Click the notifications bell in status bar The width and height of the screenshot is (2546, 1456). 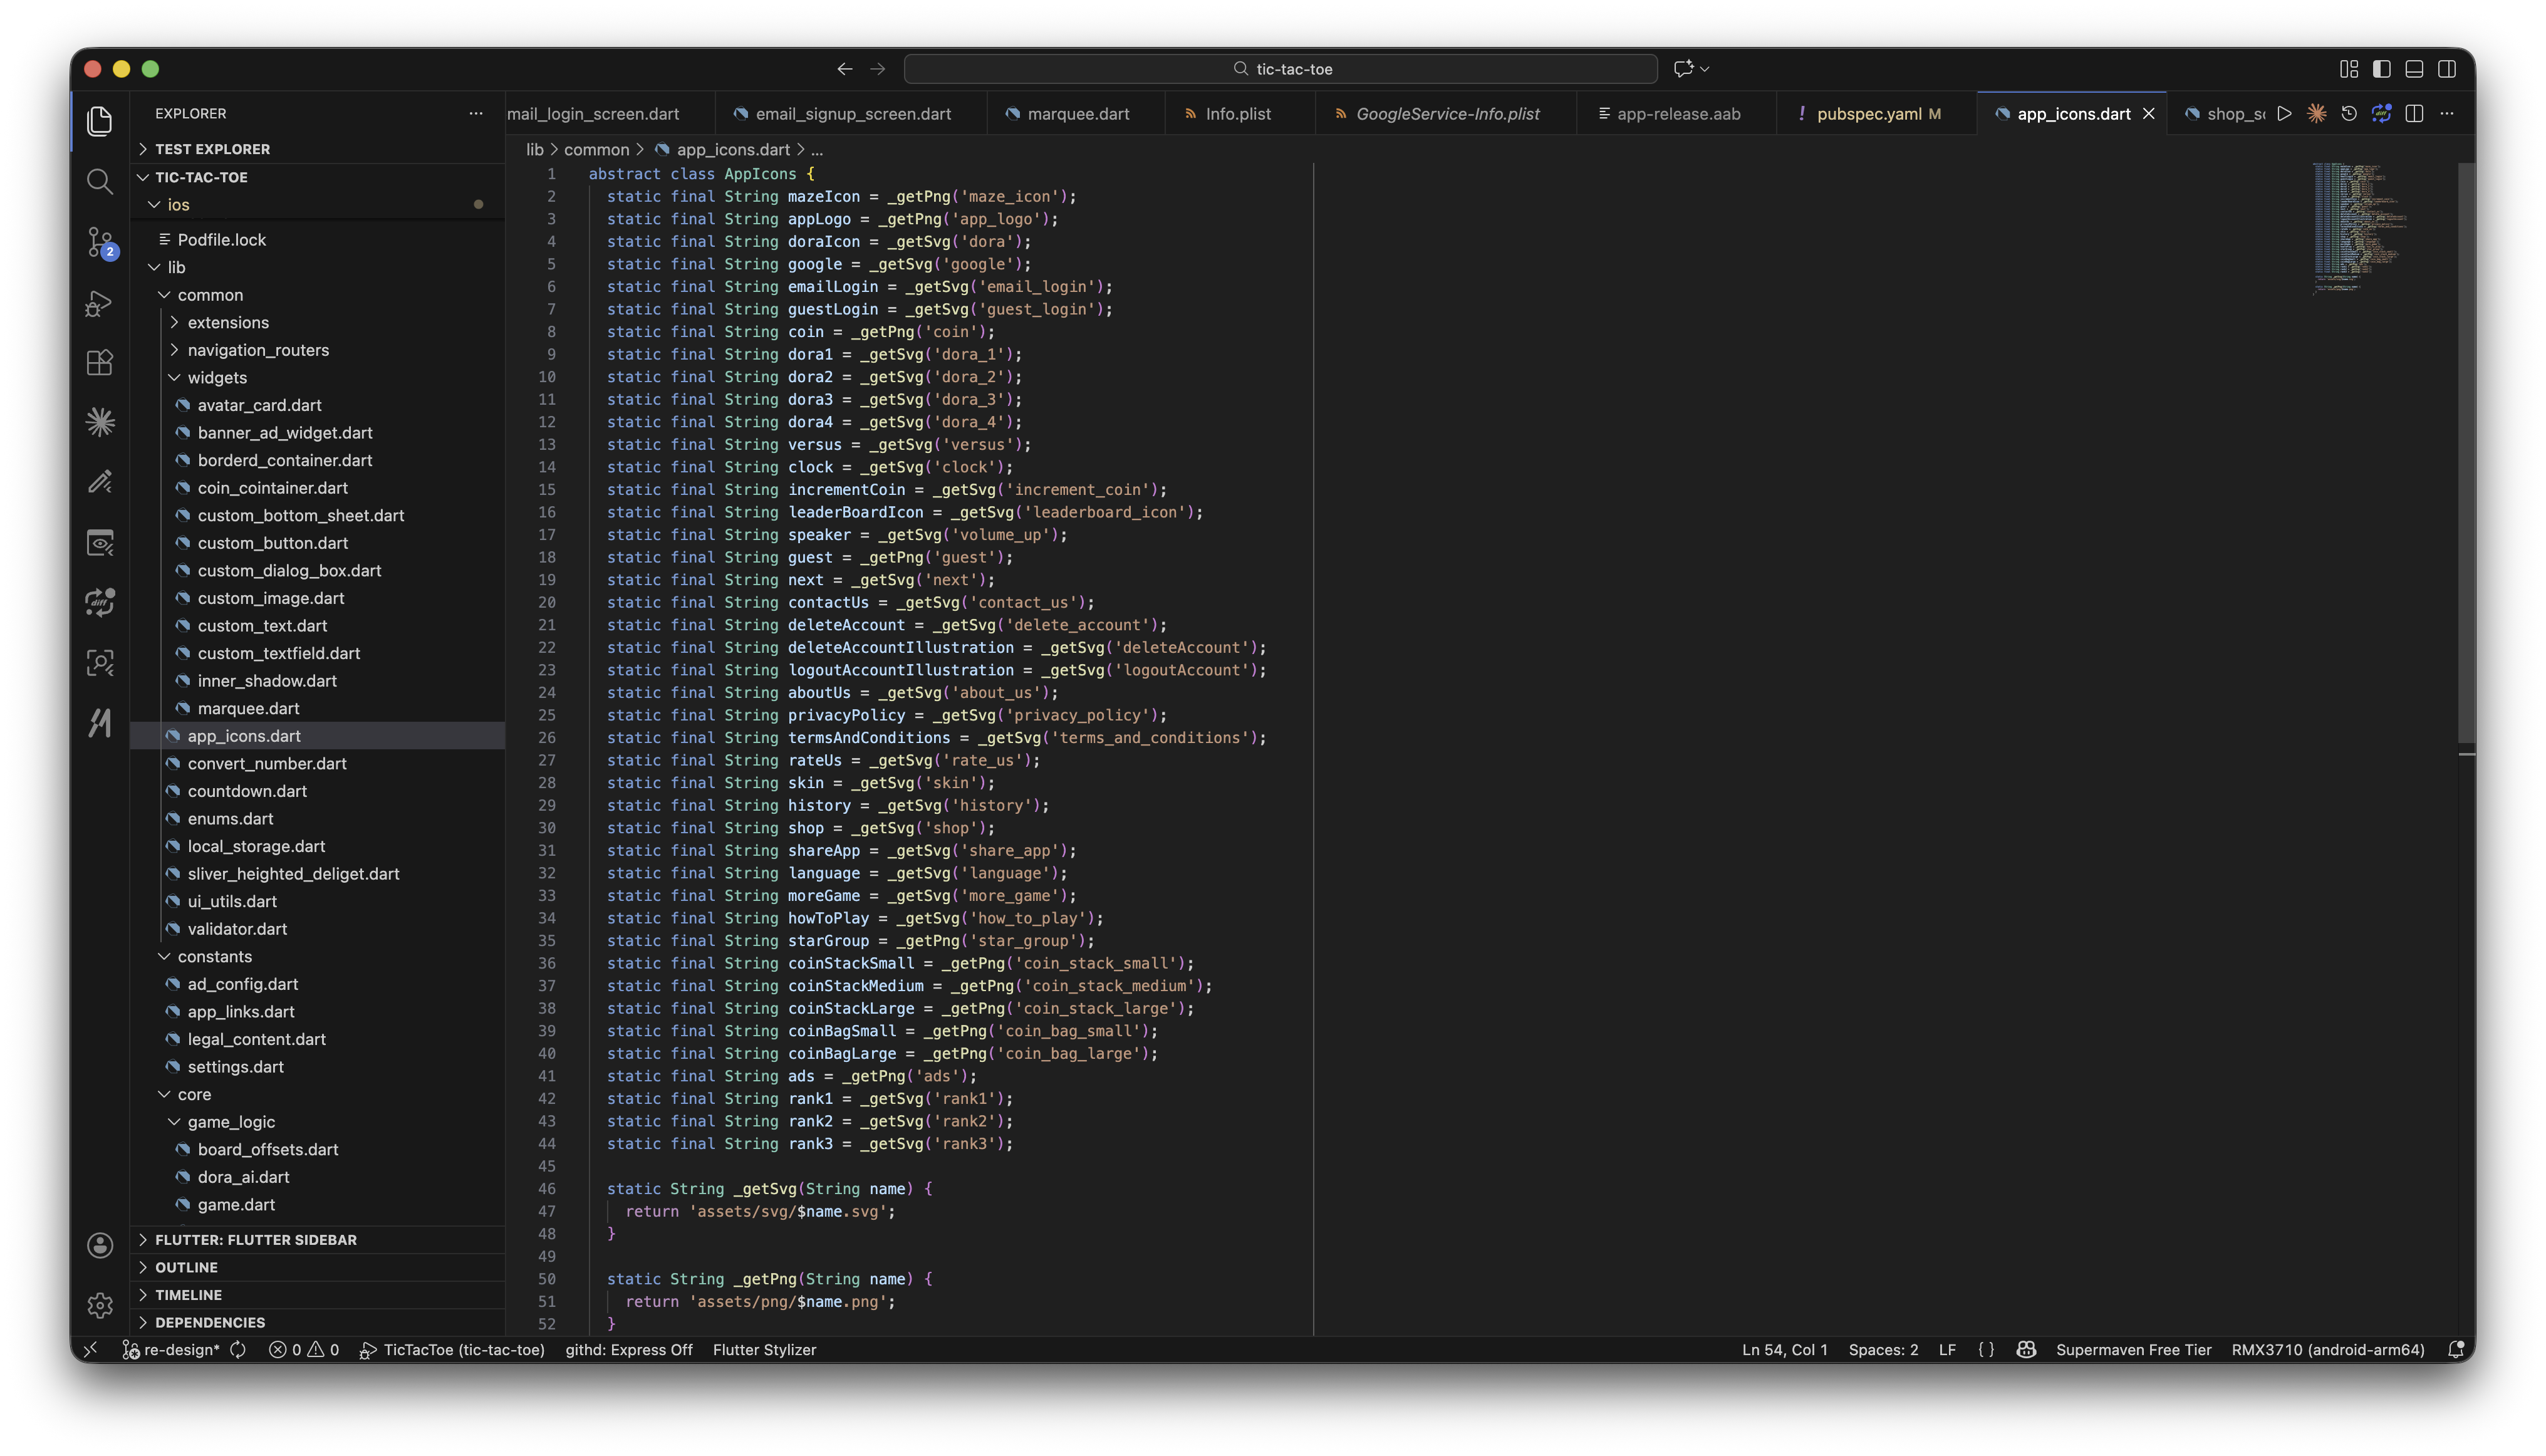2455,1350
